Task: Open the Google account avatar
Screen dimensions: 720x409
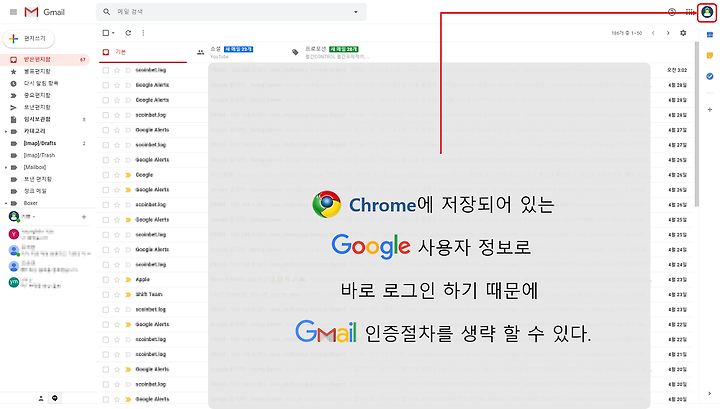Action: point(707,12)
